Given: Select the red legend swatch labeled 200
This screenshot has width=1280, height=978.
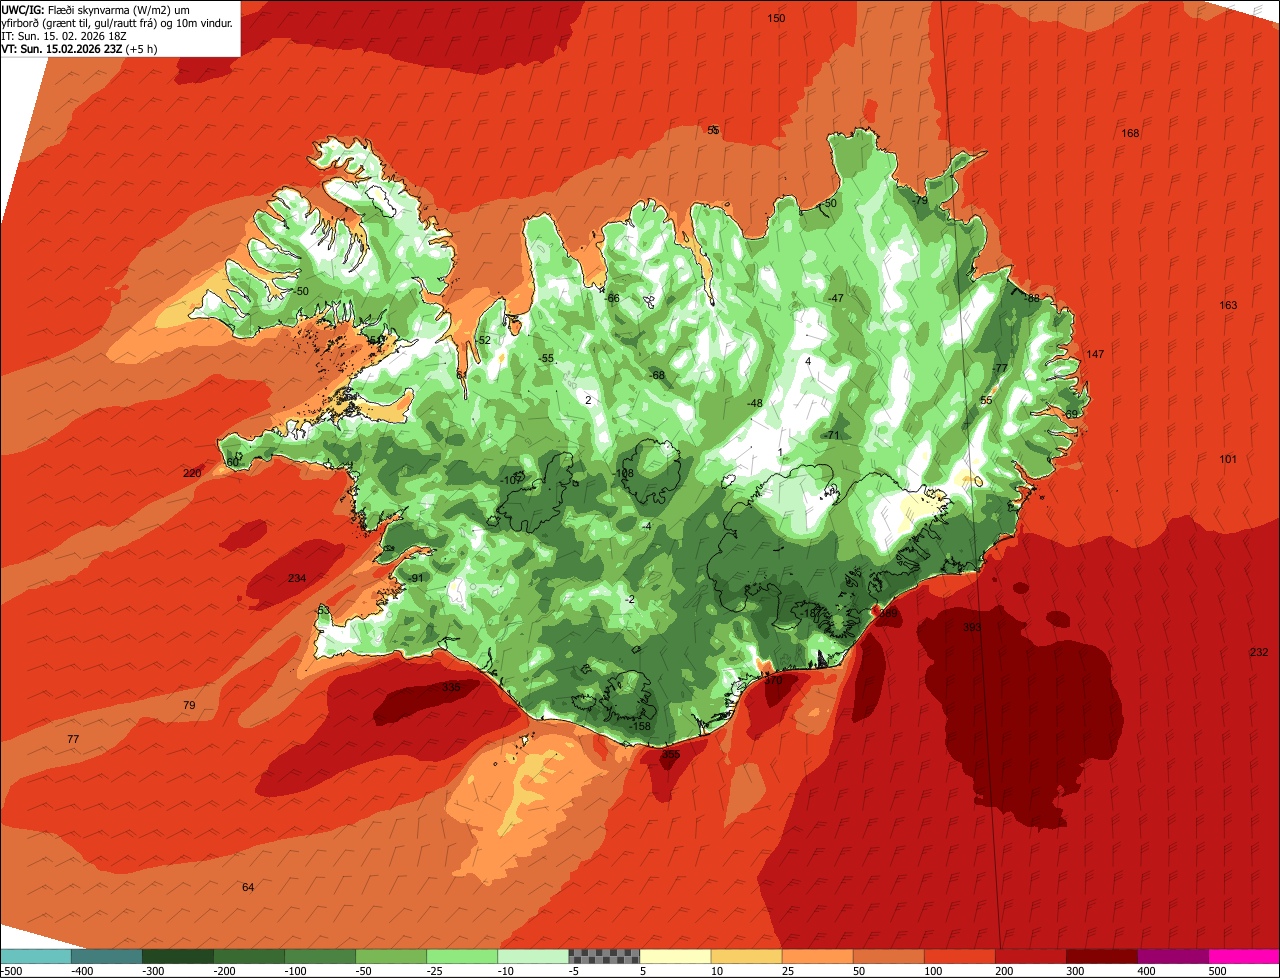Looking at the screenshot, I should click(x=1030, y=955).
